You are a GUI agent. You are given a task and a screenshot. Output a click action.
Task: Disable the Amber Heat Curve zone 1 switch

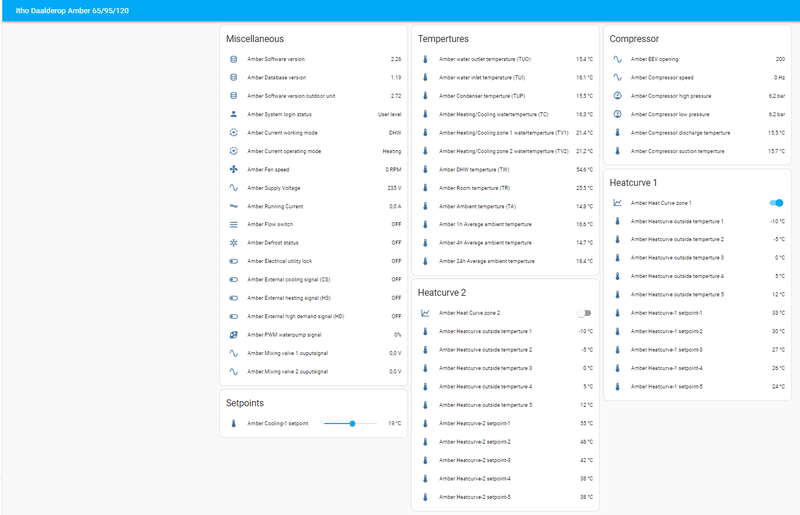tap(777, 203)
